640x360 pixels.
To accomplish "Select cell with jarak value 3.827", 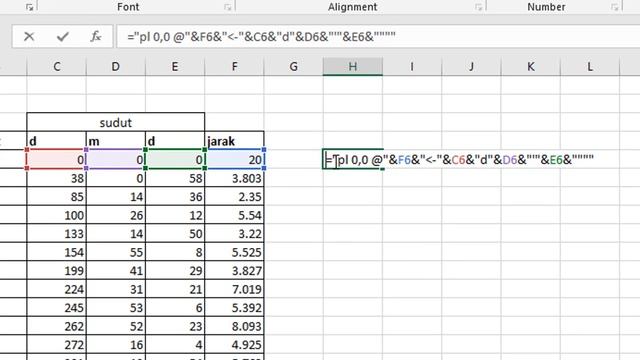I will pos(234,271).
